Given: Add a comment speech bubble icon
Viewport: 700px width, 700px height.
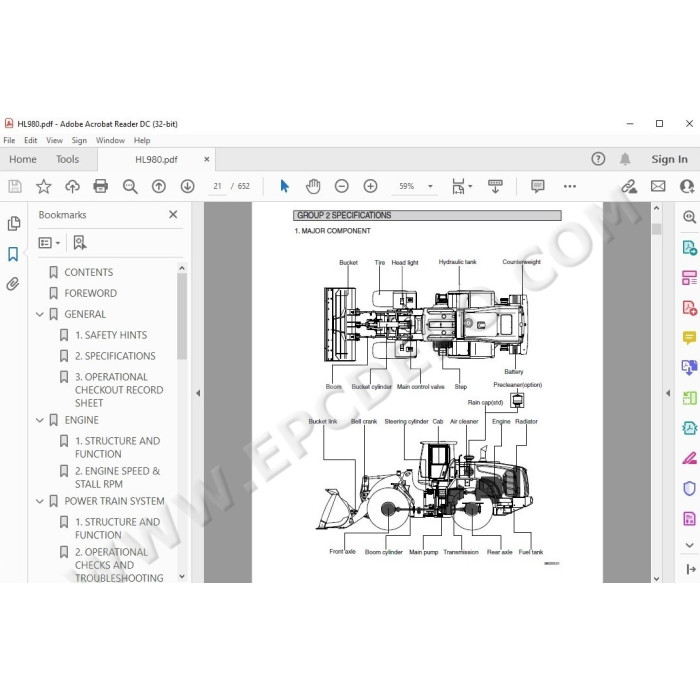Looking at the screenshot, I should 538,186.
